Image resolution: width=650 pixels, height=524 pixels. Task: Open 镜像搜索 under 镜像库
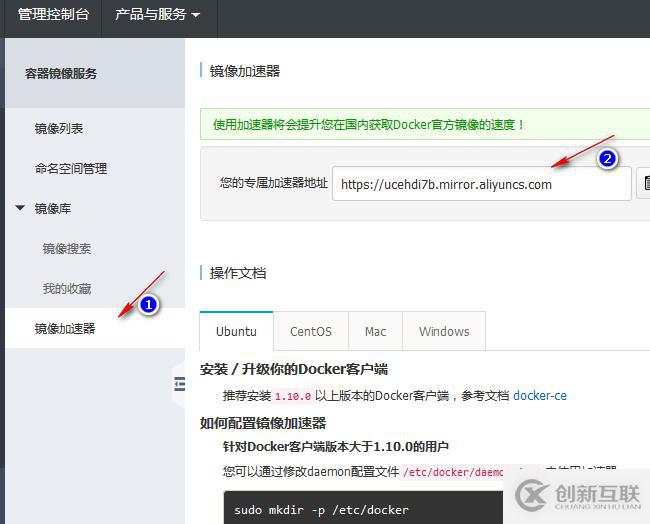coord(67,249)
